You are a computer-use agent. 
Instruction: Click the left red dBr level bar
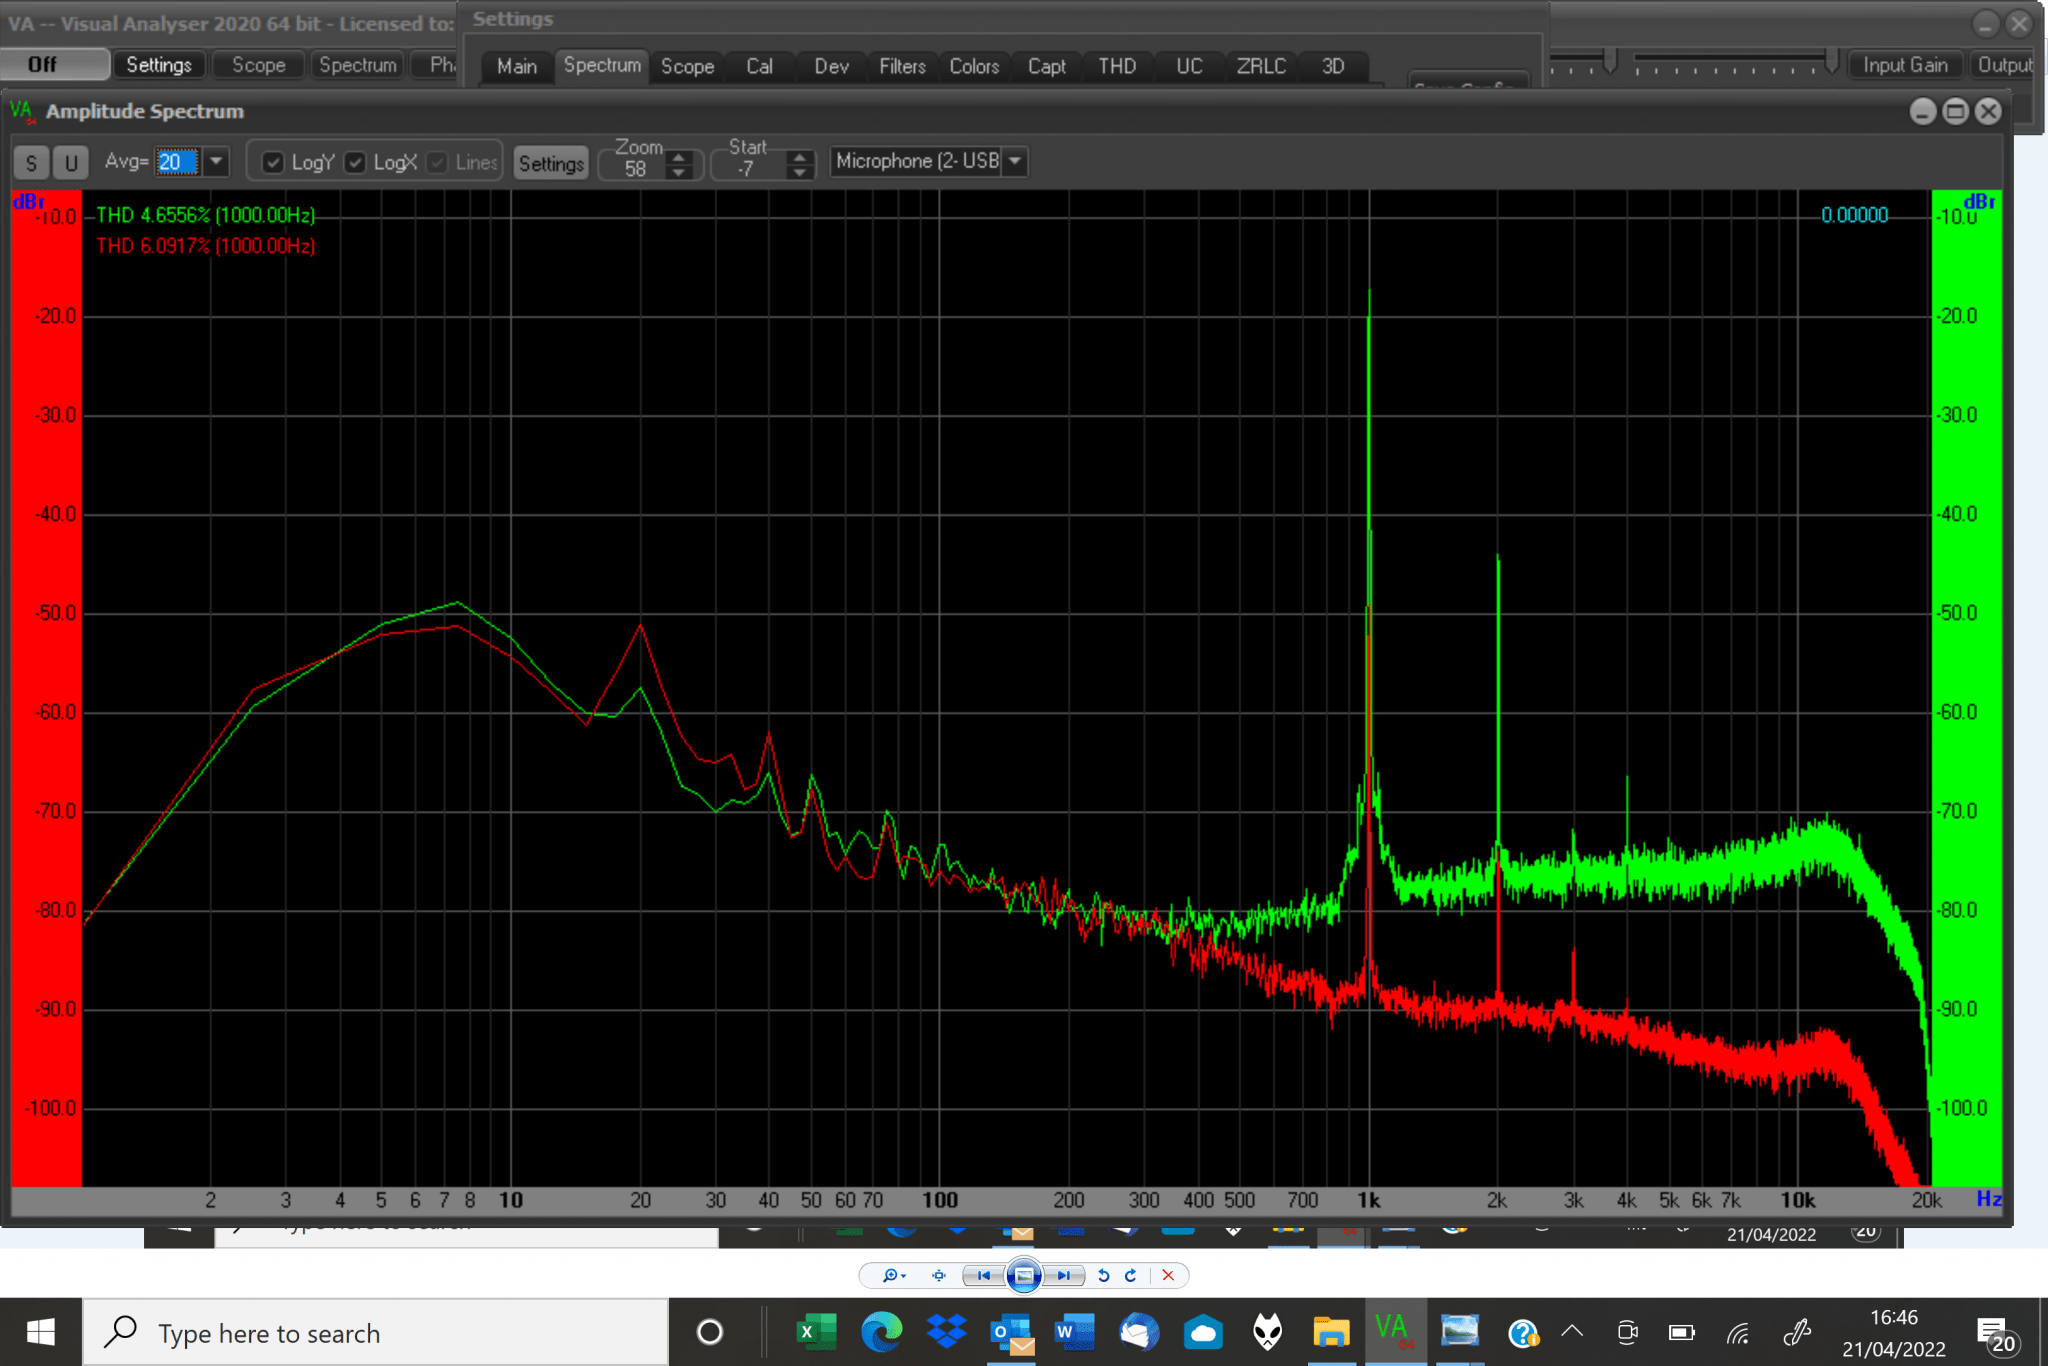[x=46, y=688]
